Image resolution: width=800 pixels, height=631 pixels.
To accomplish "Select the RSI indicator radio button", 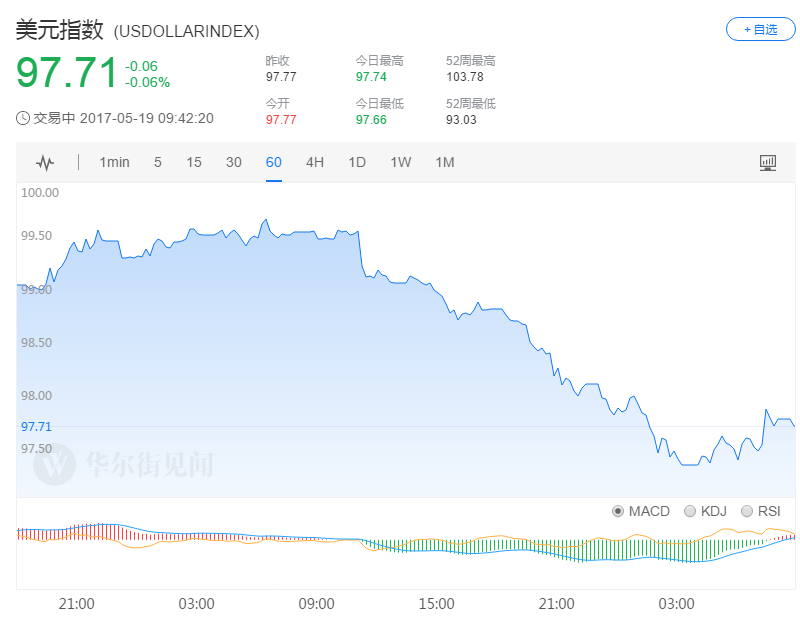I will 746,511.
